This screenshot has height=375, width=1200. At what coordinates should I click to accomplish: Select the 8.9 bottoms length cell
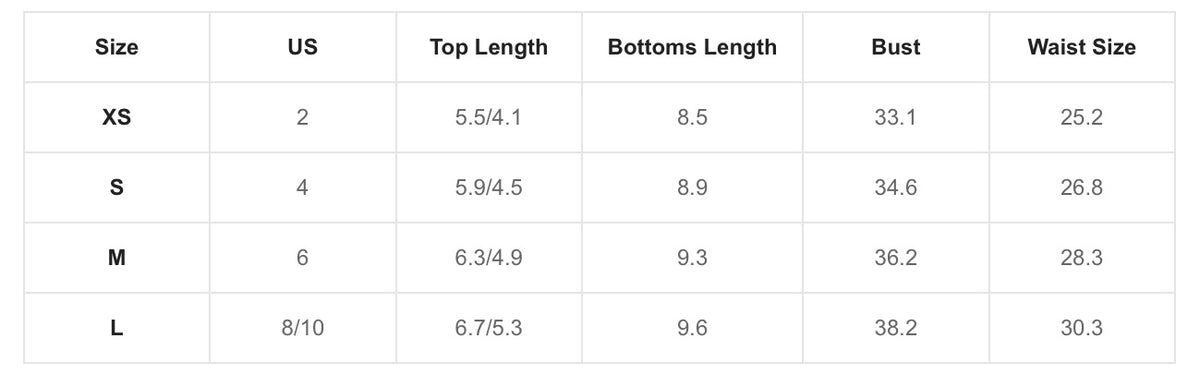[692, 188]
